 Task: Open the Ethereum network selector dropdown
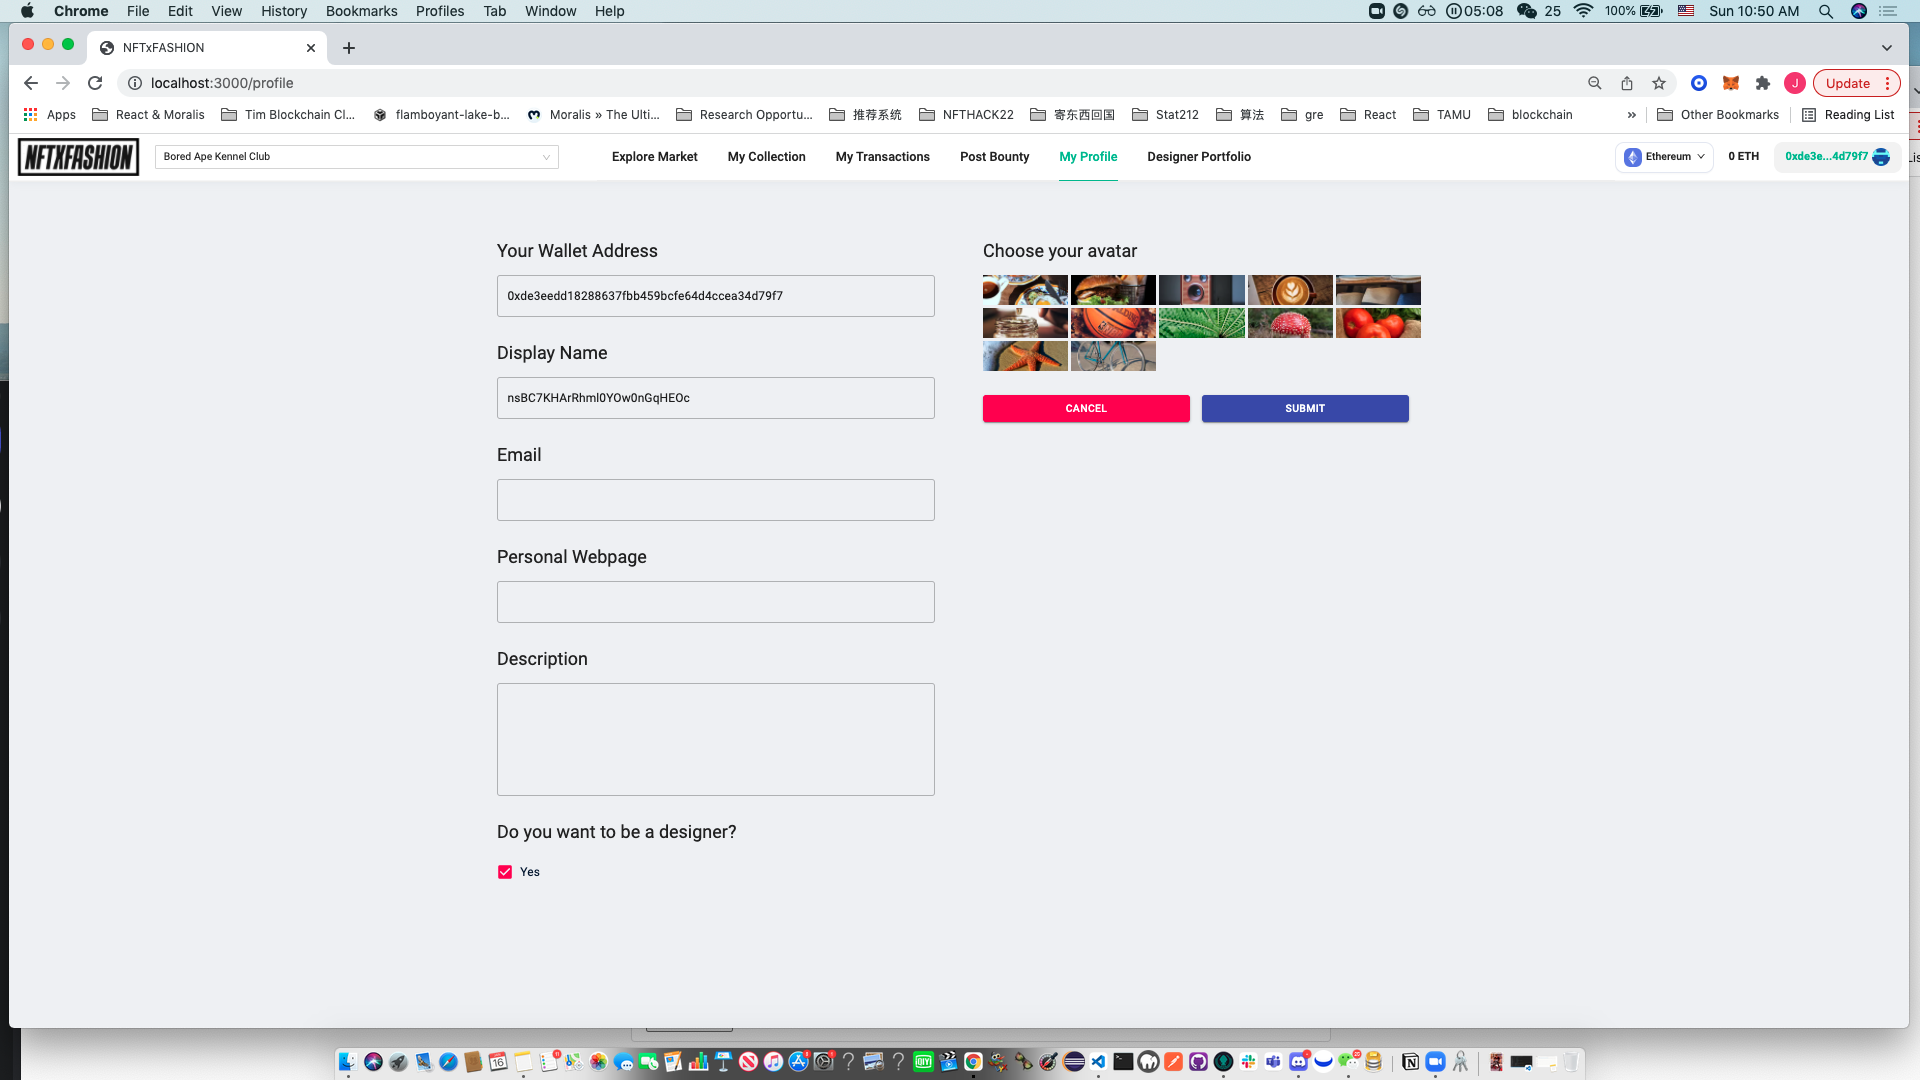pyautogui.click(x=1665, y=157)
